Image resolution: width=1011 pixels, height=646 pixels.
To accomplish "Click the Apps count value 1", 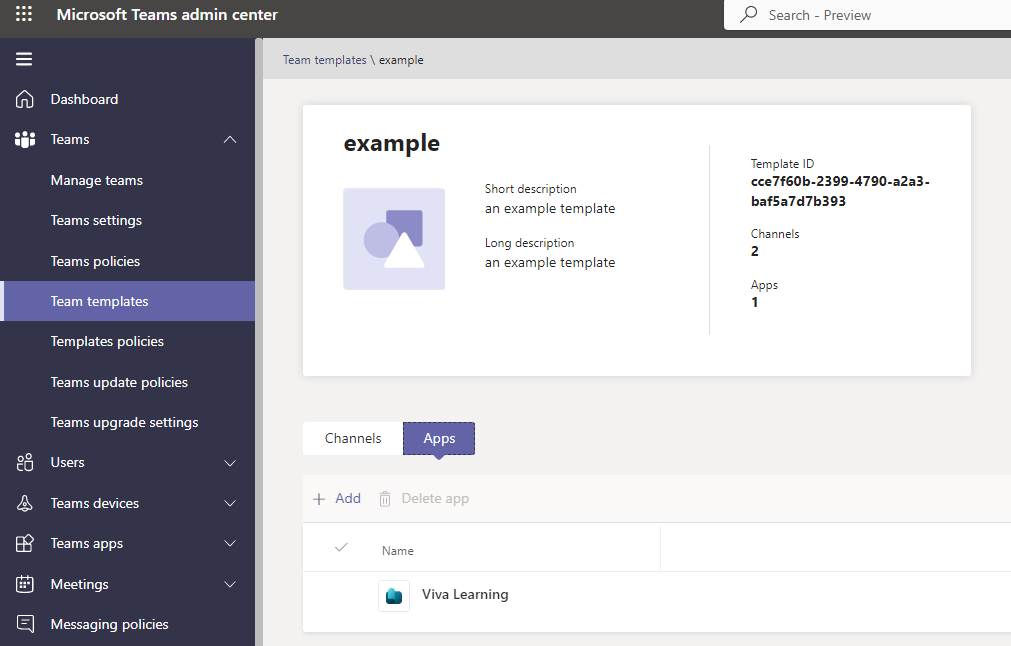I will point(754,302).
